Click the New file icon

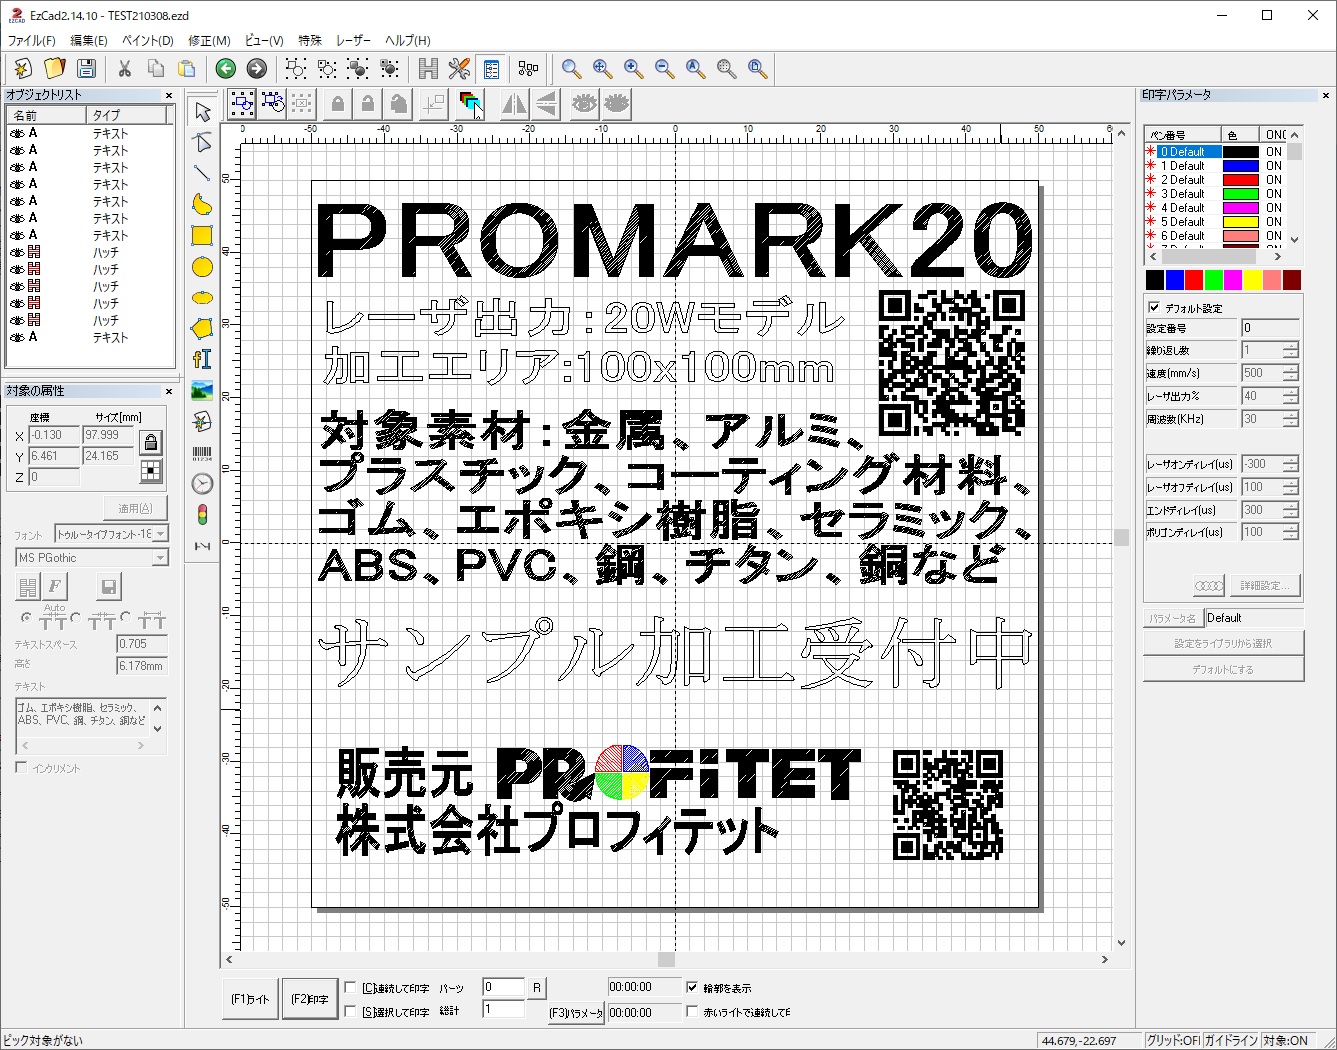click(x=23, y=68)
